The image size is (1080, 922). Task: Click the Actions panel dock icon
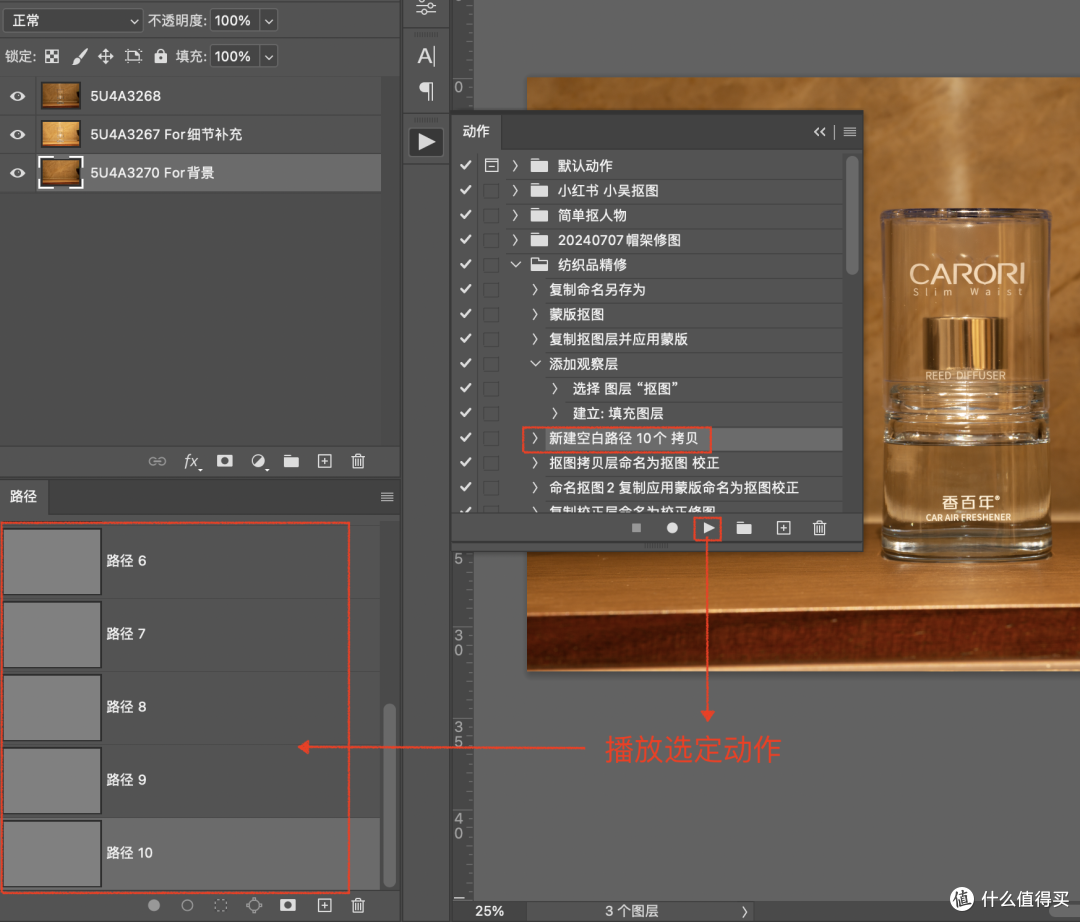pyautogui.click(x=426, y=143)
